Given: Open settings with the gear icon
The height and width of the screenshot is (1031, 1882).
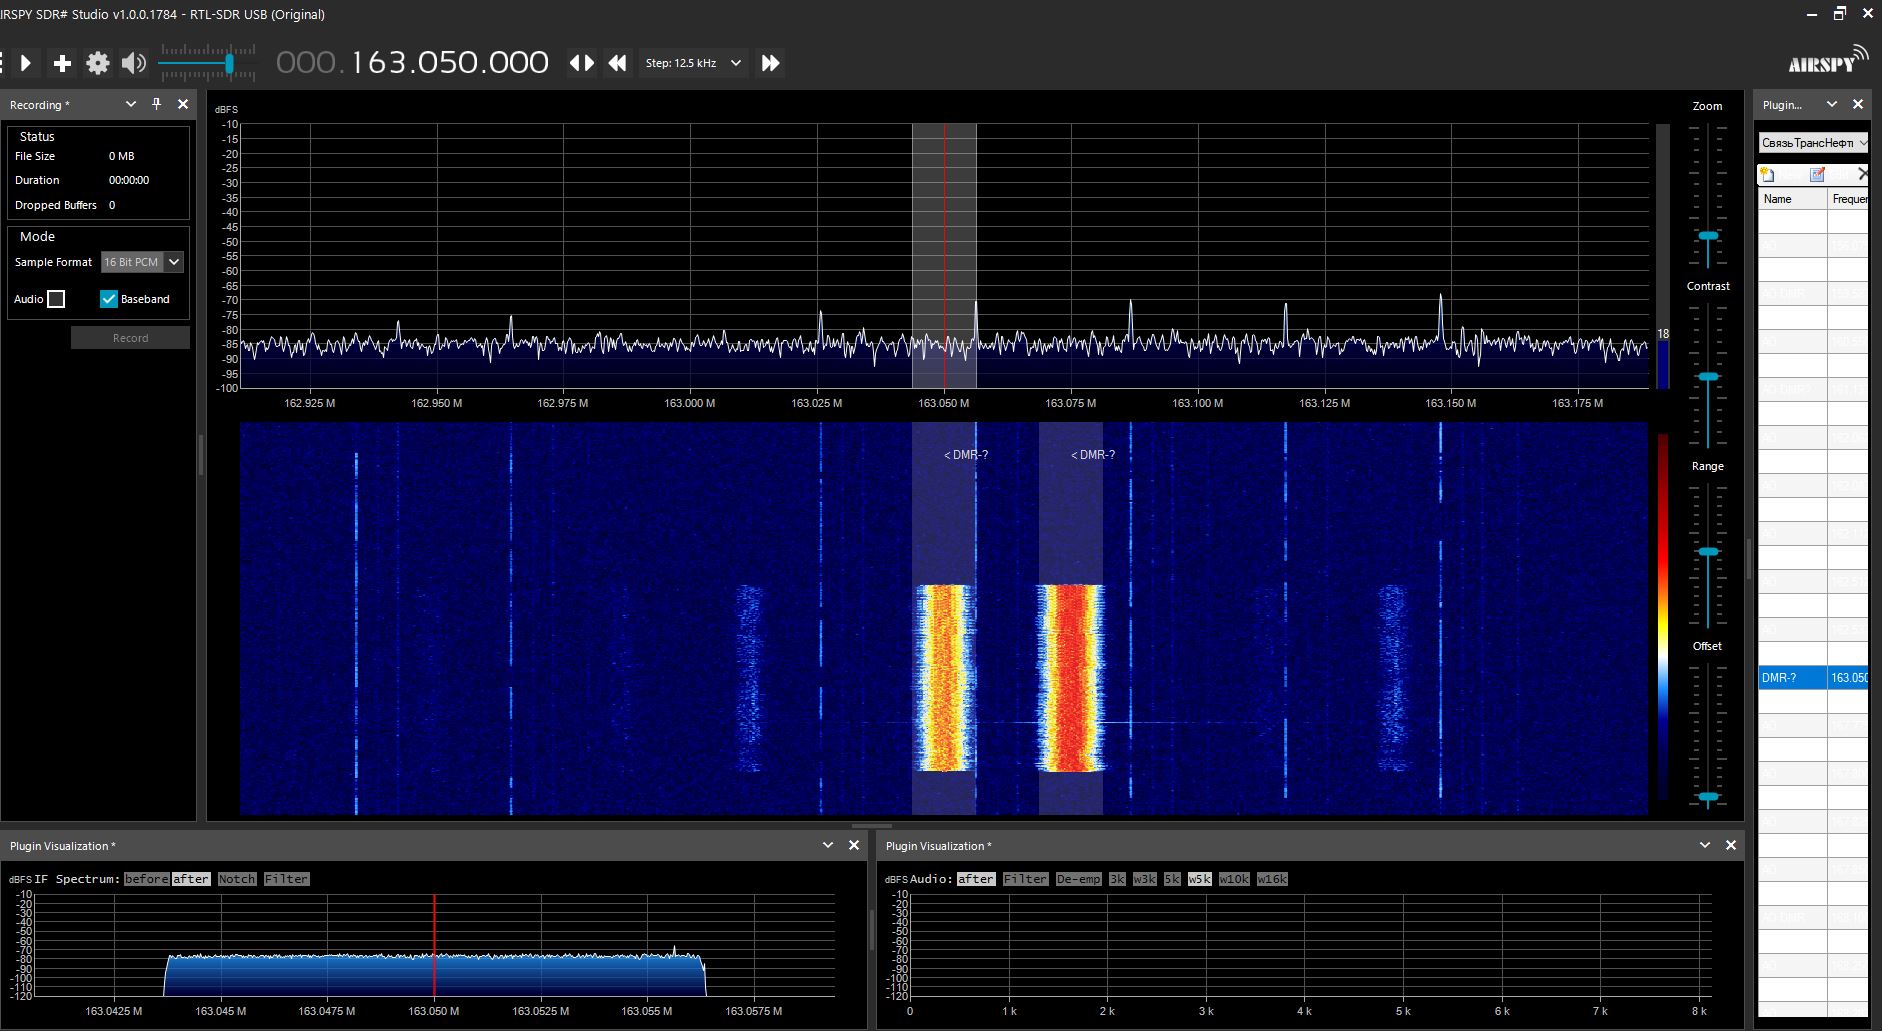Looking at the screenshot, I should [x=98, y=63].
